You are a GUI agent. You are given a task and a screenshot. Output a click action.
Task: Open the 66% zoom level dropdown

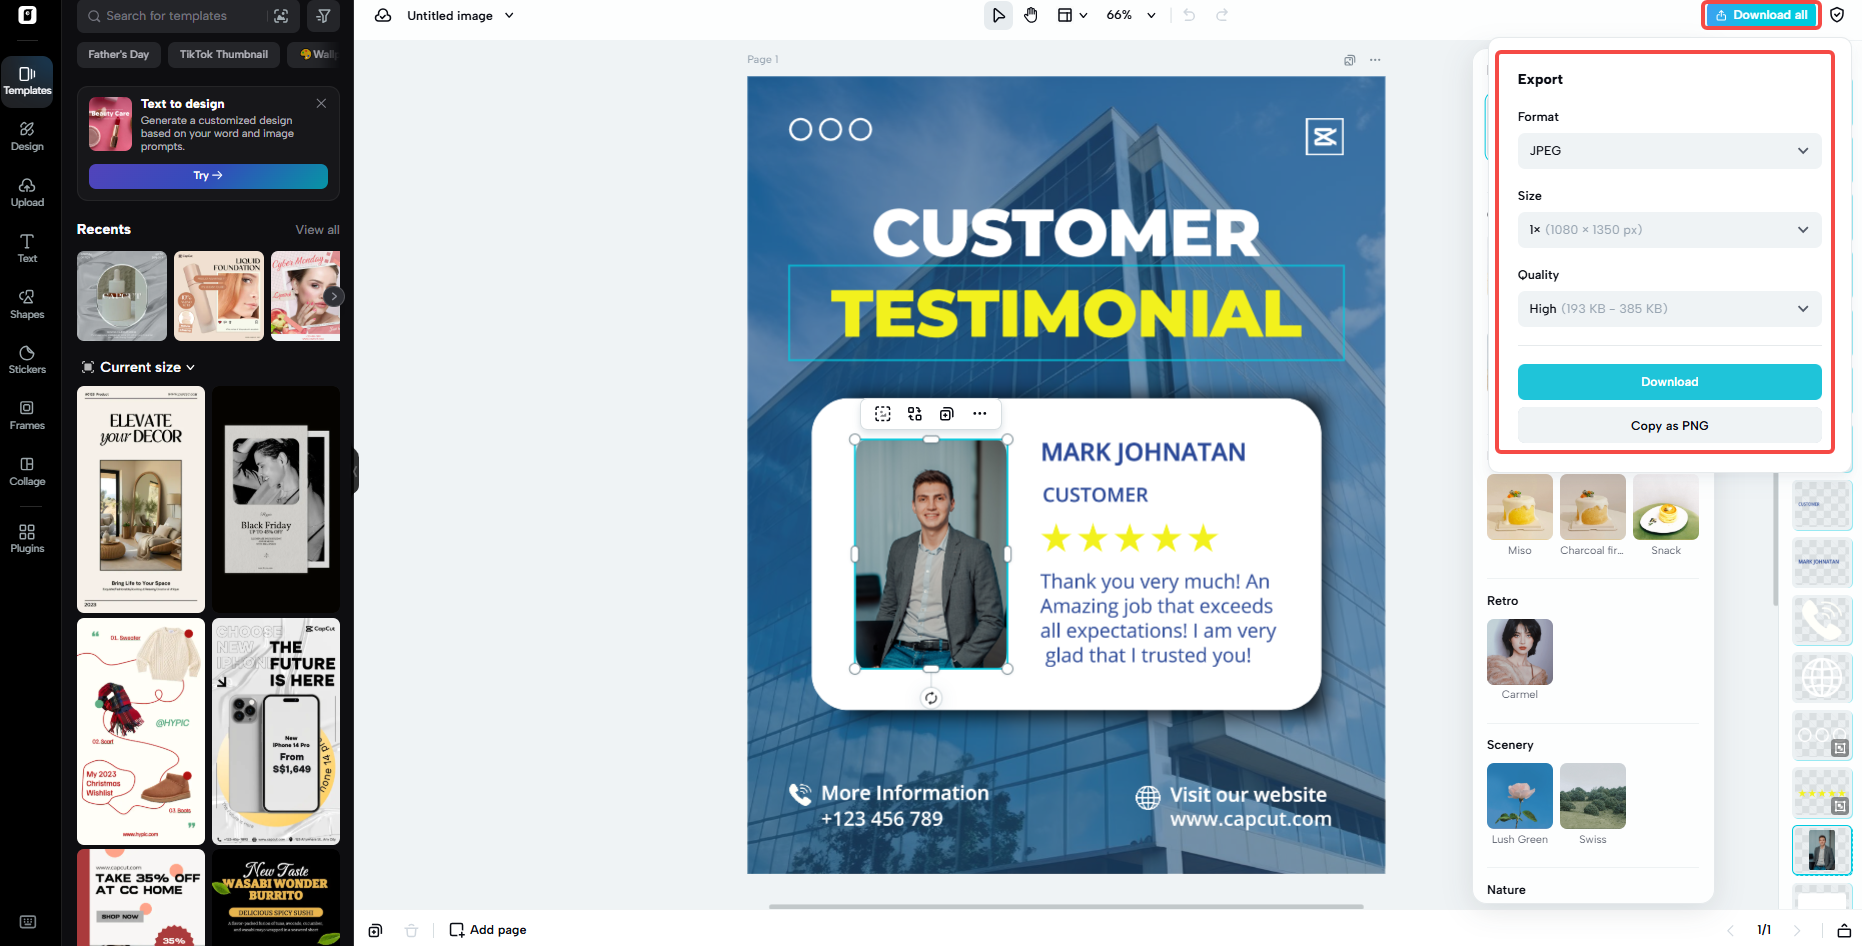(x=1131, y=15)
